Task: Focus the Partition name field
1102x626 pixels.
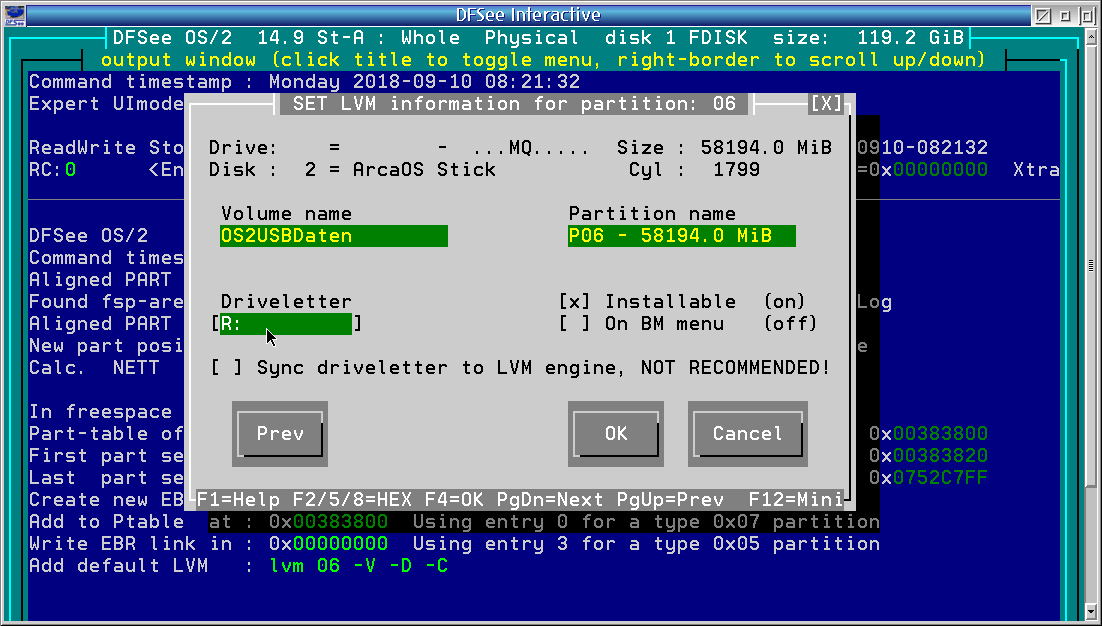Action: [682, 235]
